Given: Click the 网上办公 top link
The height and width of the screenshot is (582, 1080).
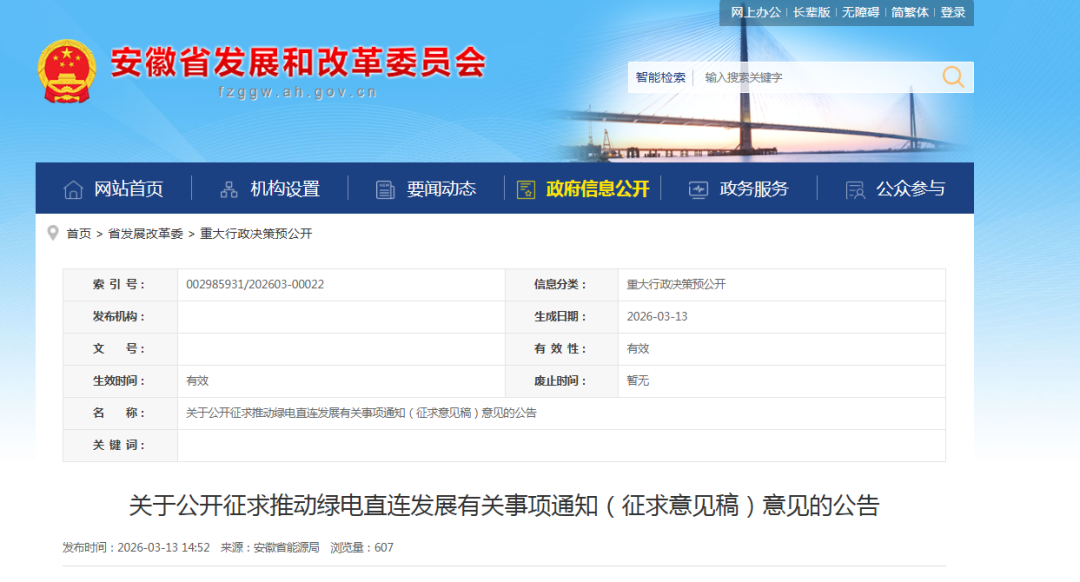Looking at the screenshot, I should point(755,12).
